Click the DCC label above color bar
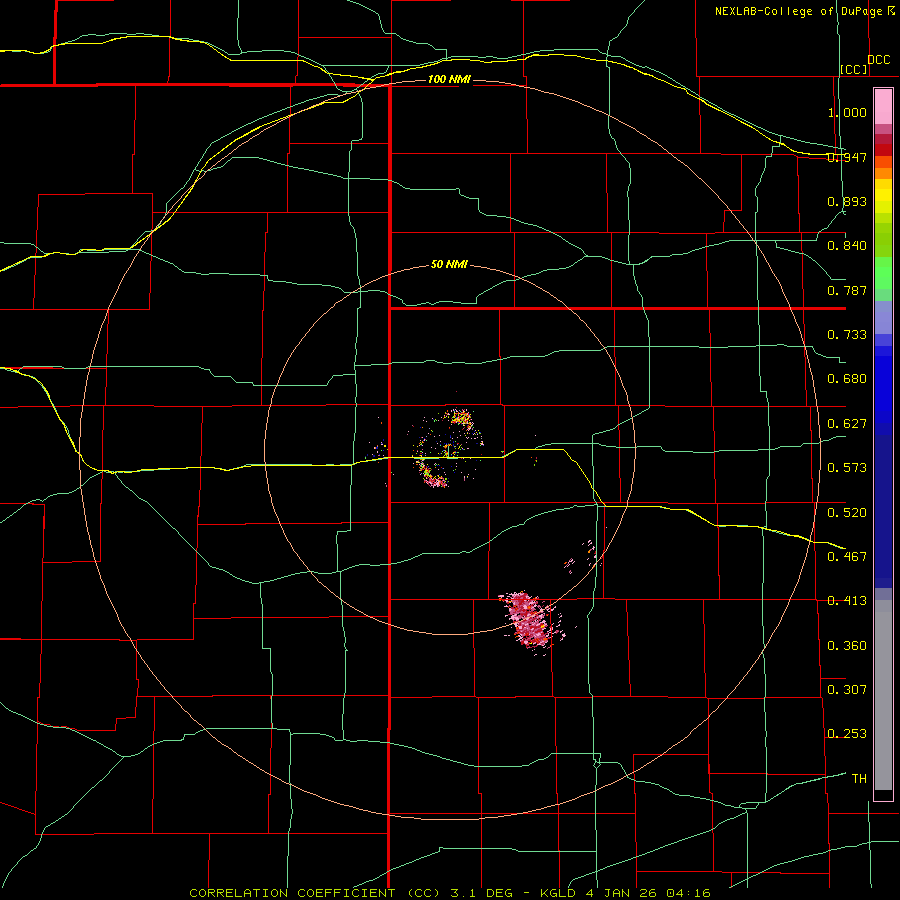The width and height of the screenshot is (900, 900). pos(878,59)
